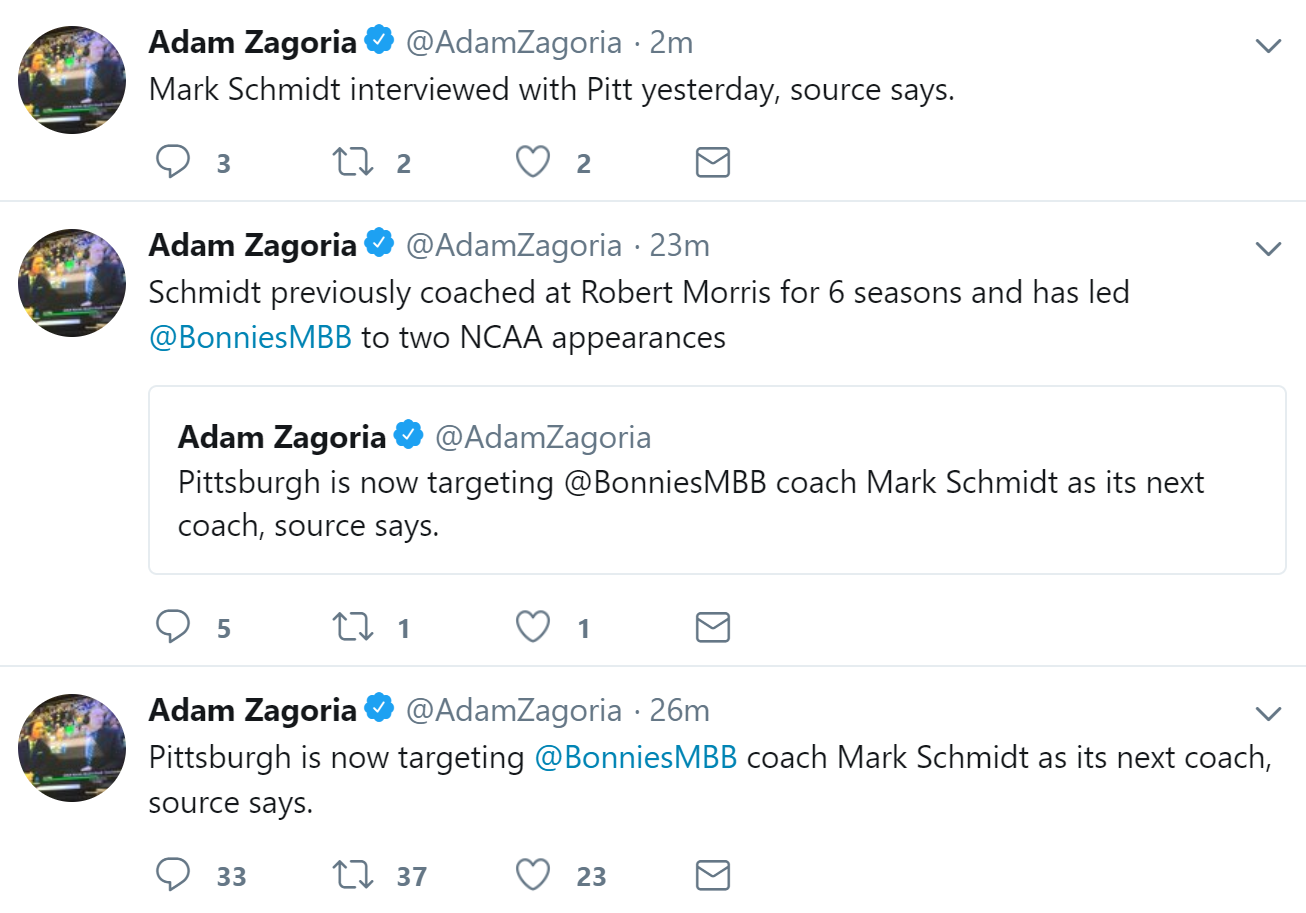Like the Robert Morris tweet
Viewport: 1306px width, 913px height.
533,627
